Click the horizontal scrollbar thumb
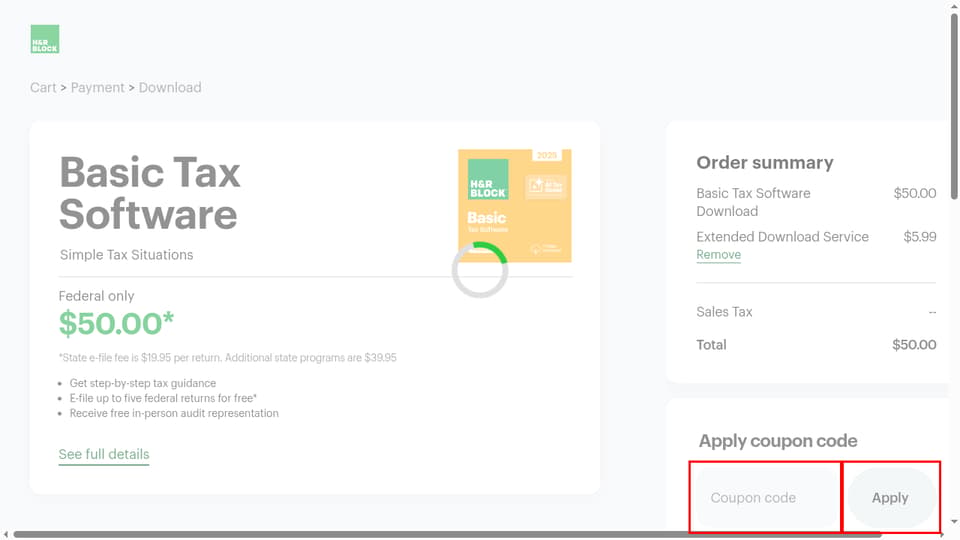 tap(447, 534)
